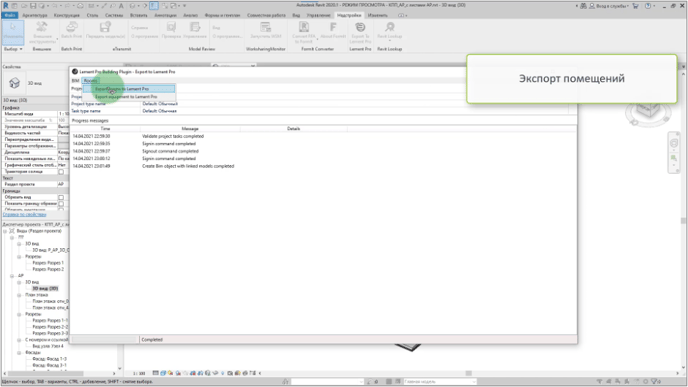This screenshot has height=387, width=688.
Task: Collapse the Фасады tree node
Action: point(19,352)
